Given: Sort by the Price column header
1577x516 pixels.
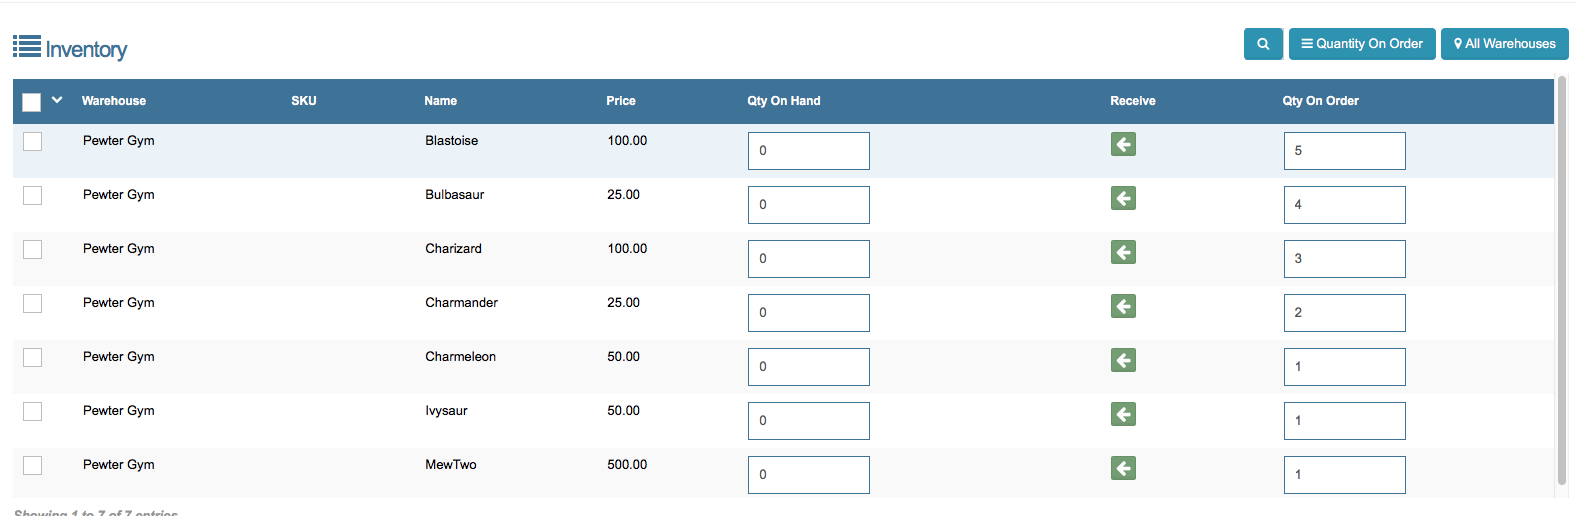Looking at the screenshot, I should point(620,101).
